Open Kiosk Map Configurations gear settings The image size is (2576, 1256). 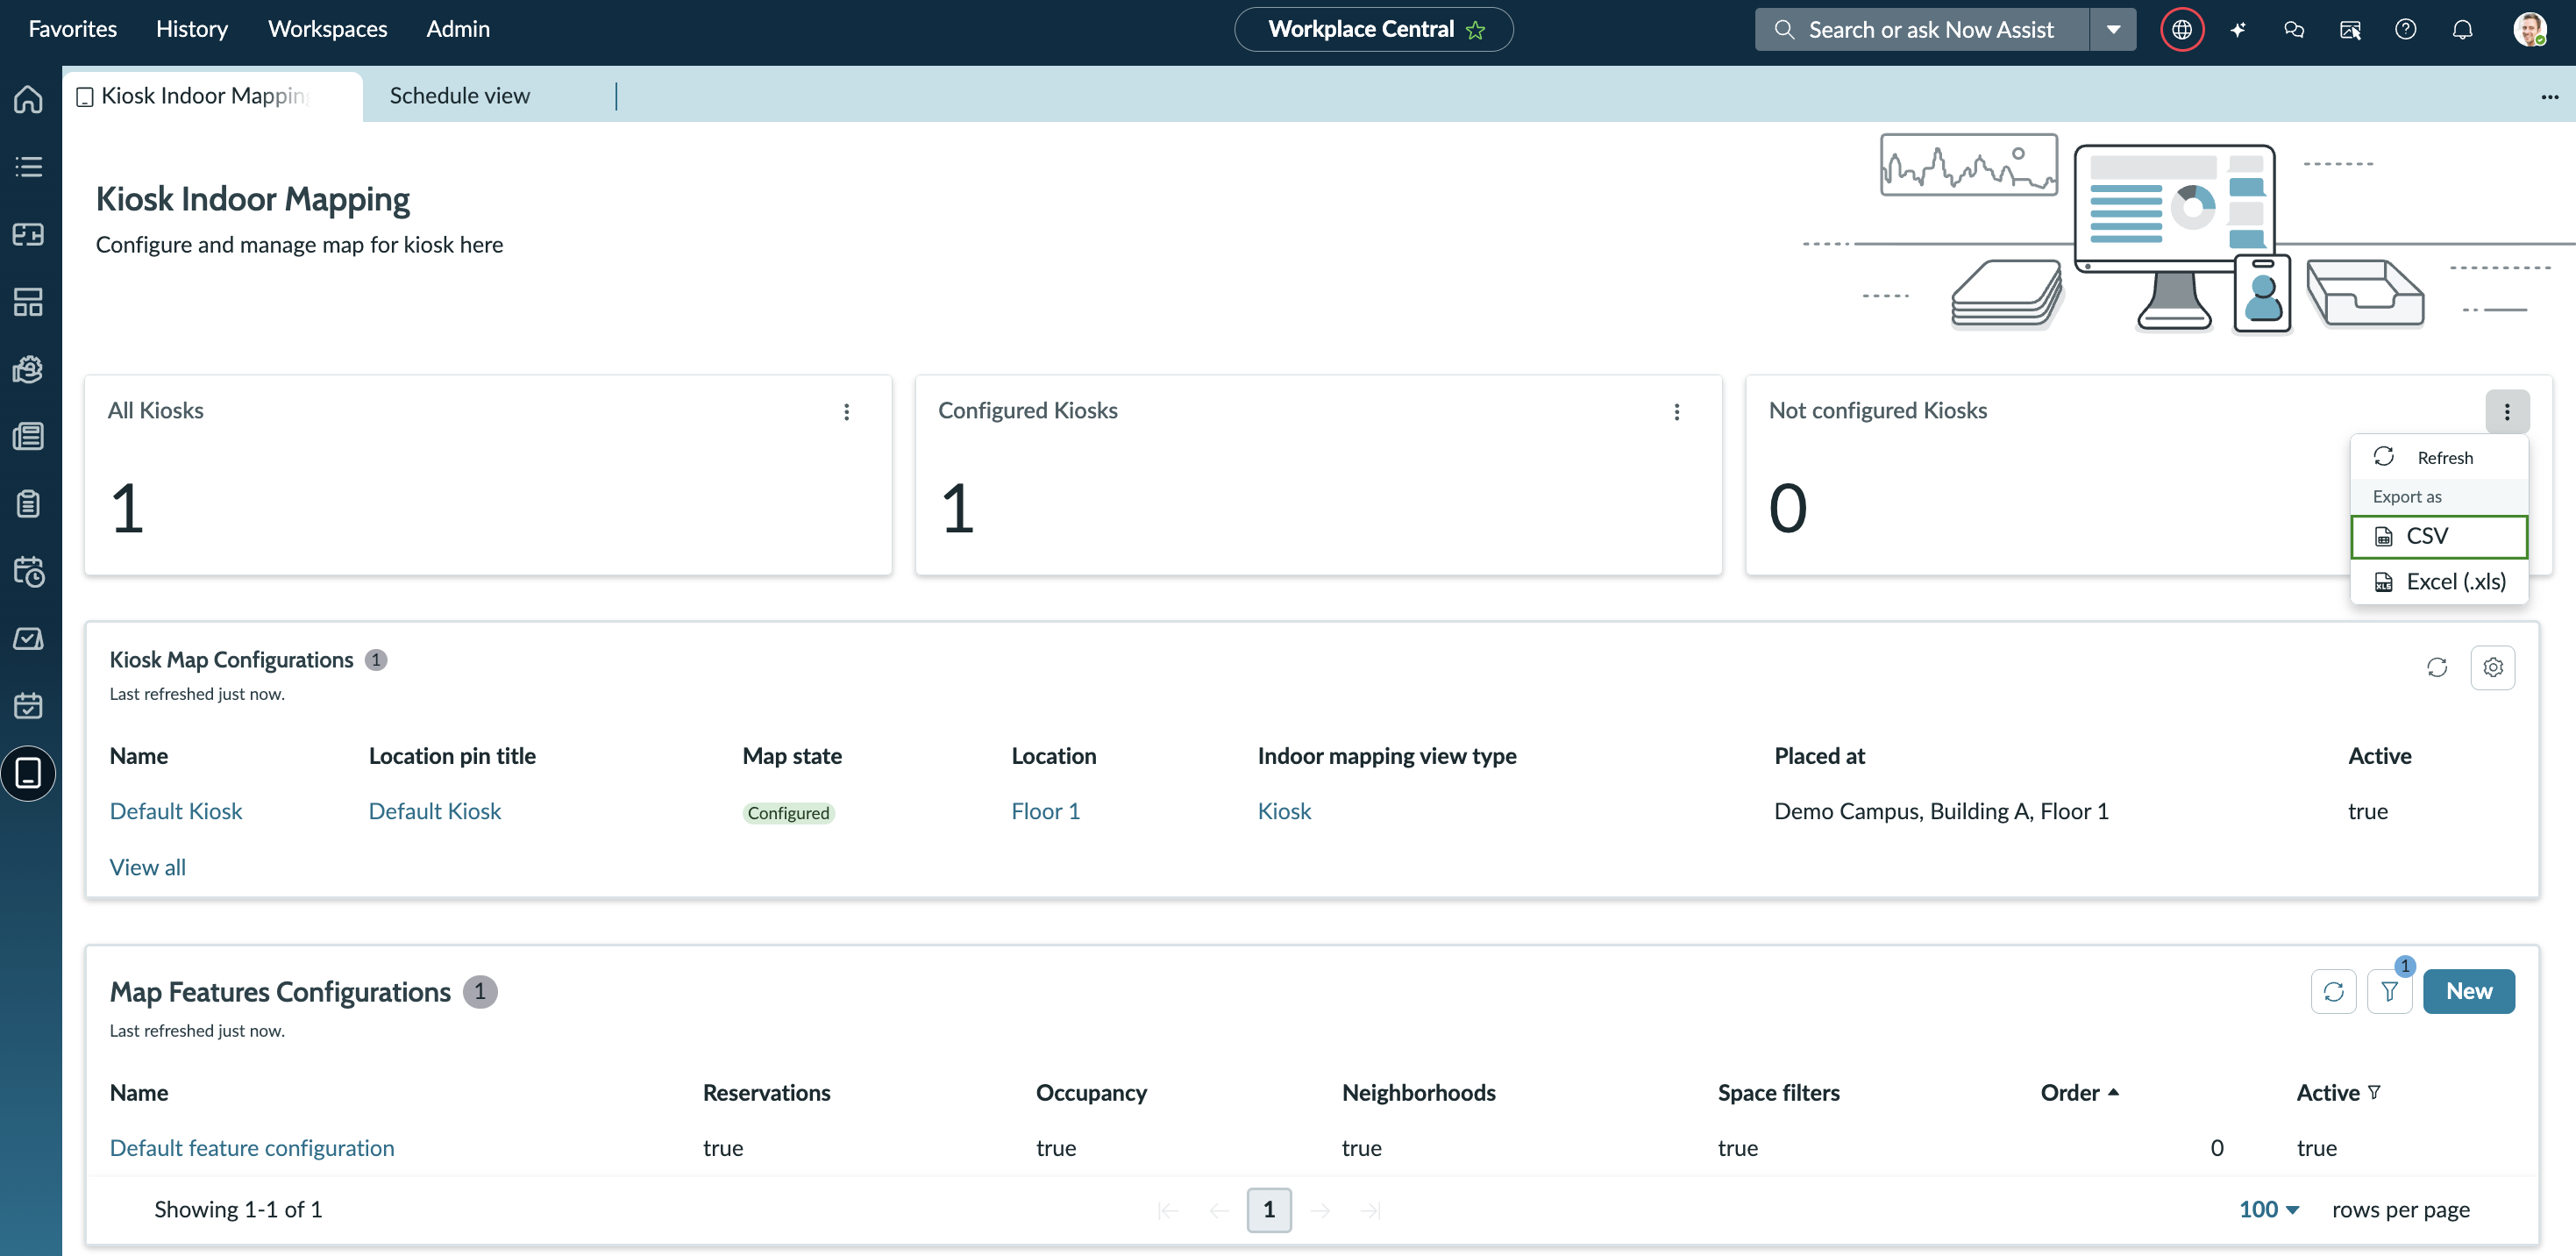click(x=2493, y=667)
